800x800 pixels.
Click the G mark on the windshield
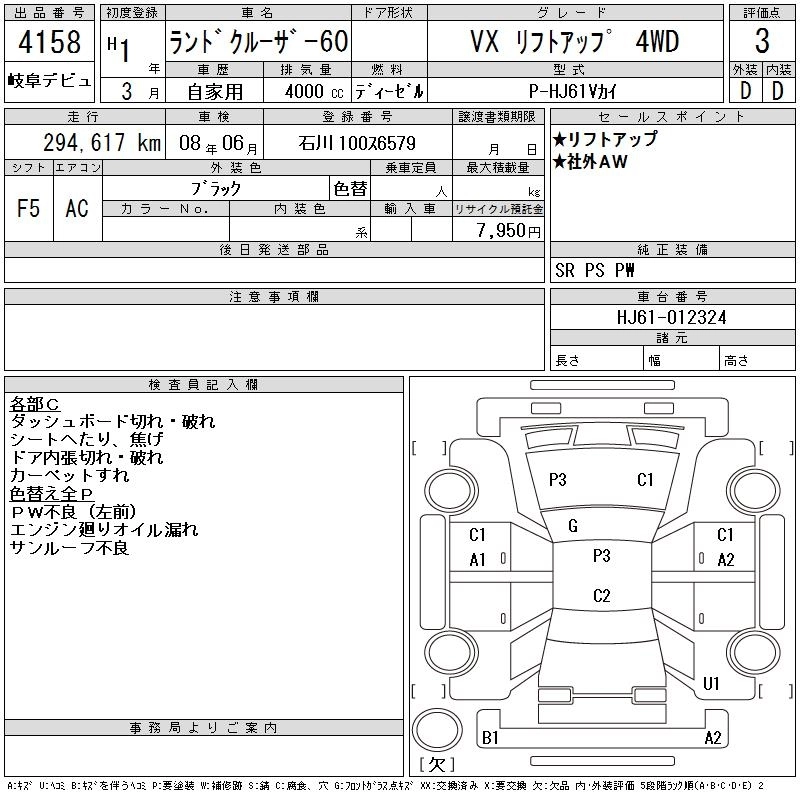click(x=573, y=526)
